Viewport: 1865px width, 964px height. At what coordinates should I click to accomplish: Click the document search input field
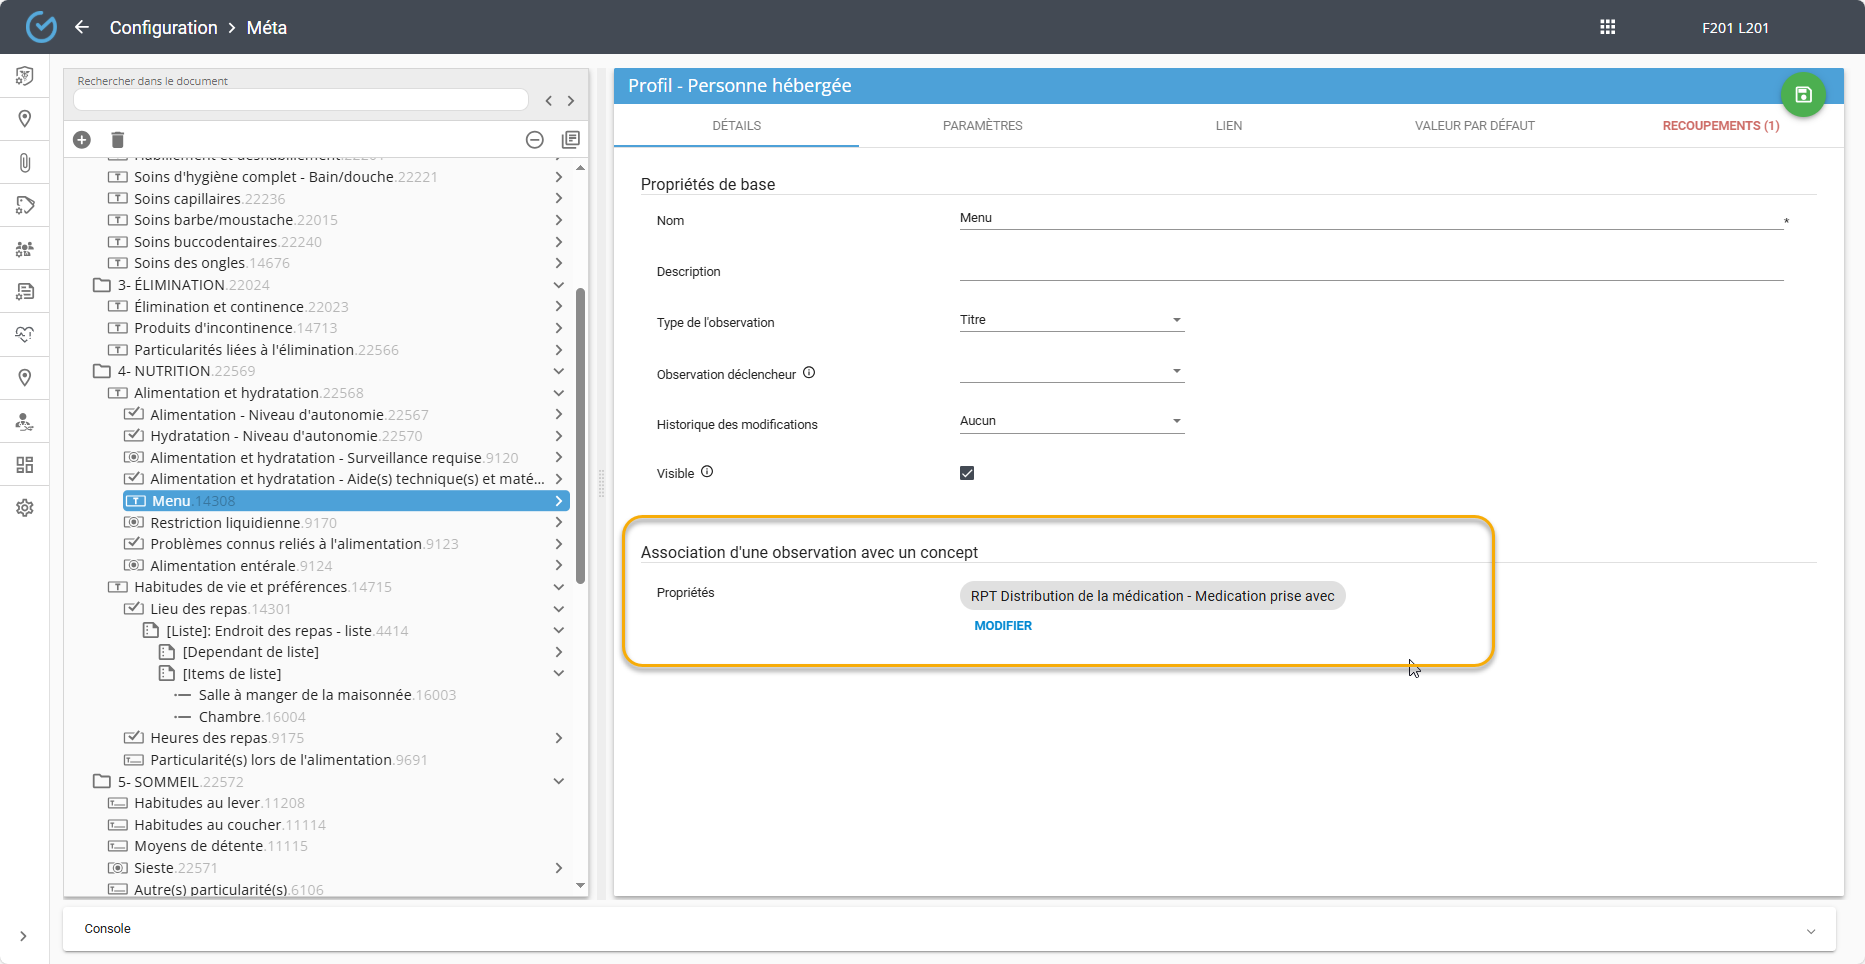coord(300,100)
